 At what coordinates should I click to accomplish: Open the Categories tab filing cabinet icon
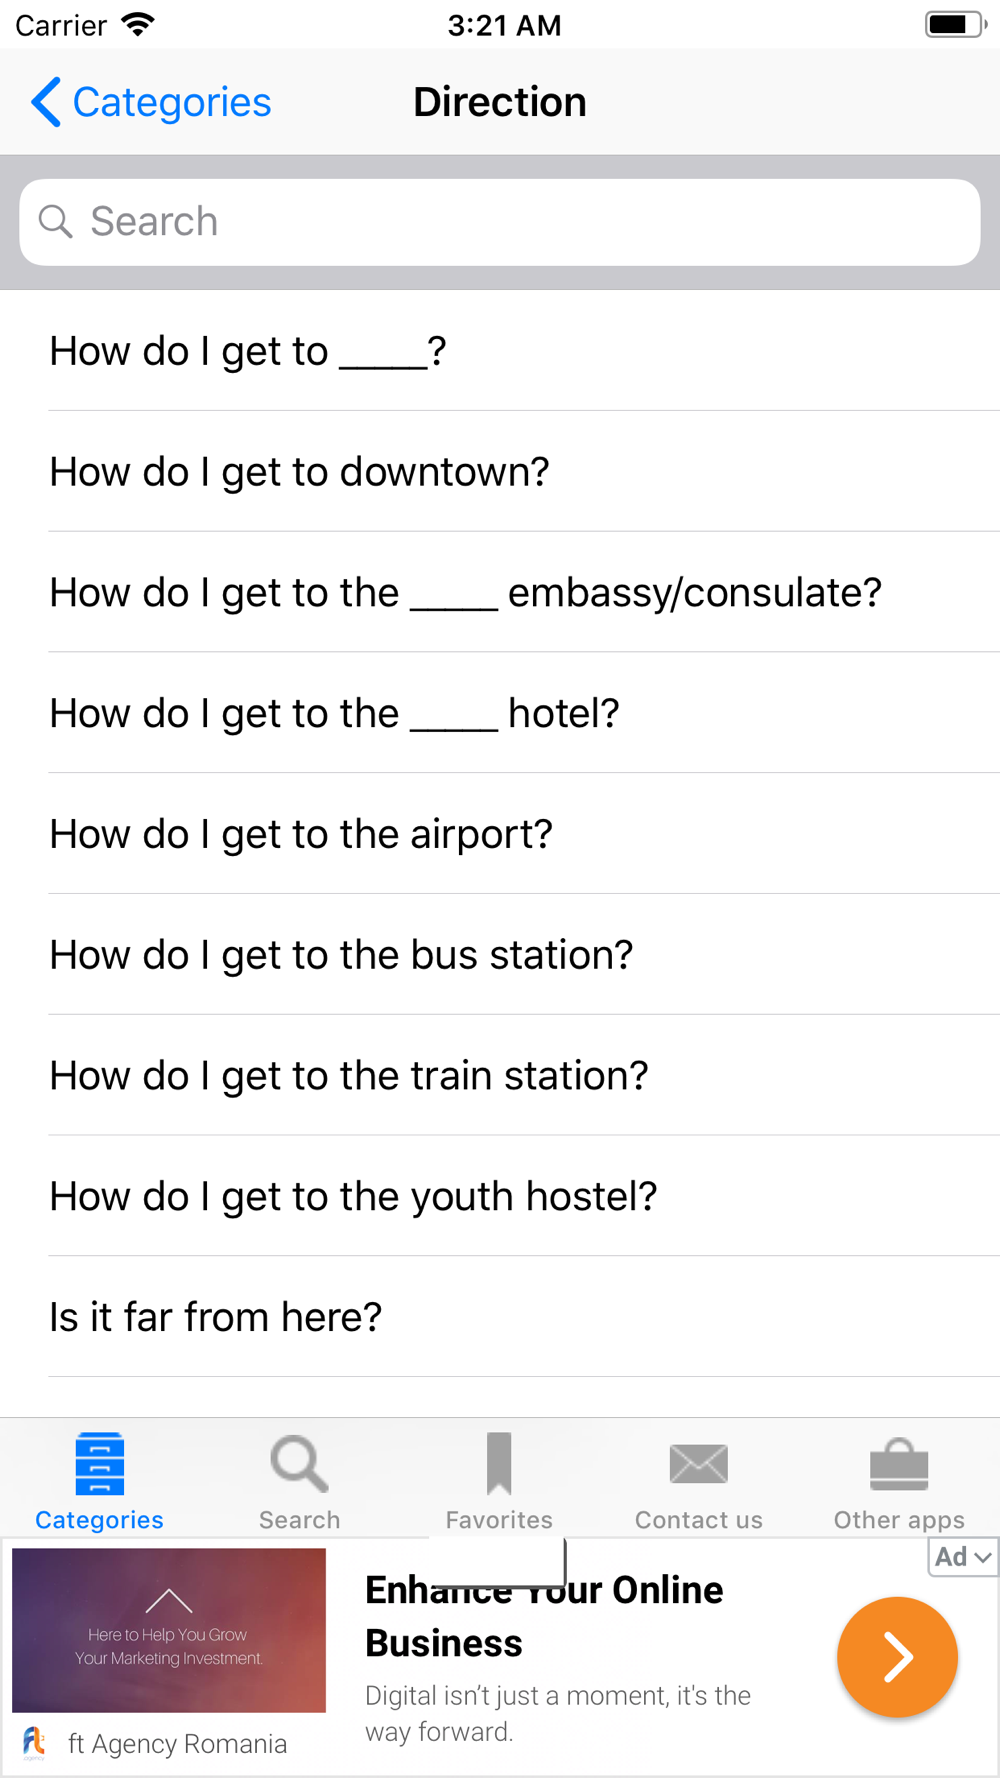tap(99, 1464)
